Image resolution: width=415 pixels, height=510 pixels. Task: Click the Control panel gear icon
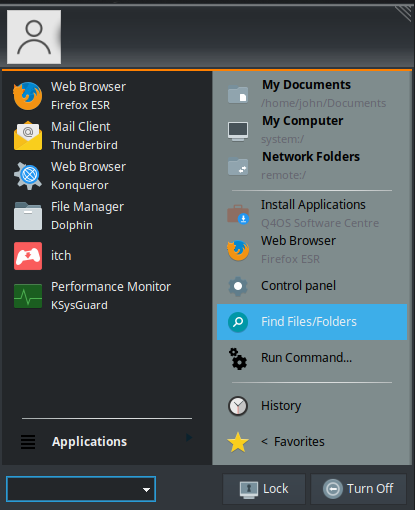click(238, 286)
